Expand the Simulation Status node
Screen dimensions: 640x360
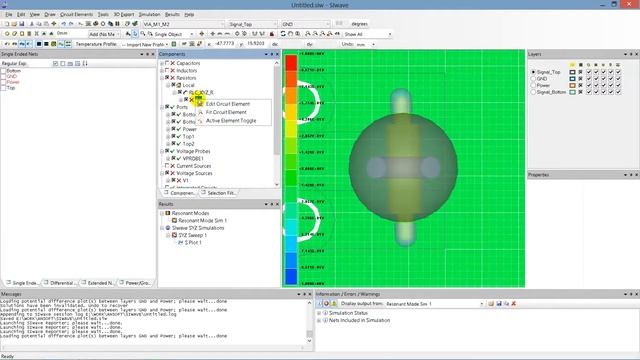[x=319, y=313]
